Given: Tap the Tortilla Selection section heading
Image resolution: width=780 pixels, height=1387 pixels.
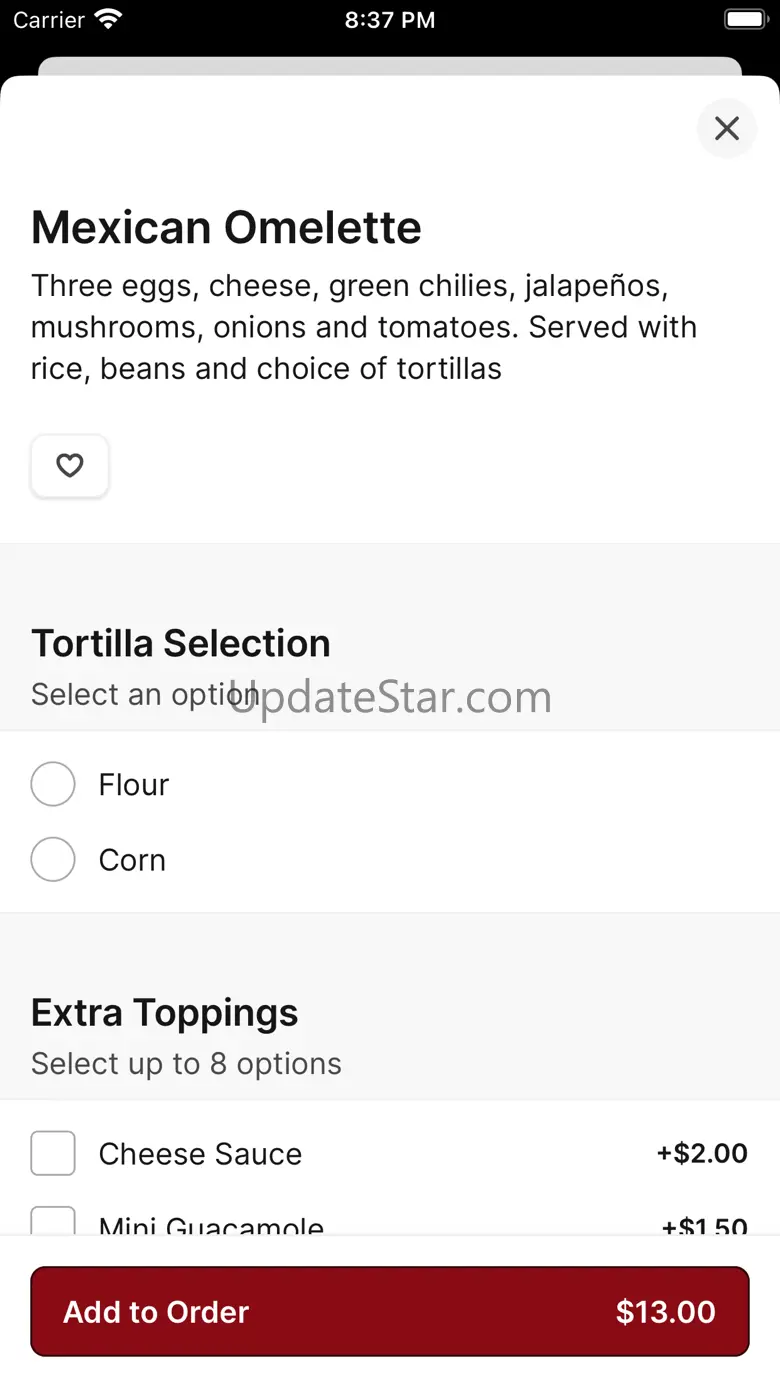Looking at the screenshot, I should (181, 643).
